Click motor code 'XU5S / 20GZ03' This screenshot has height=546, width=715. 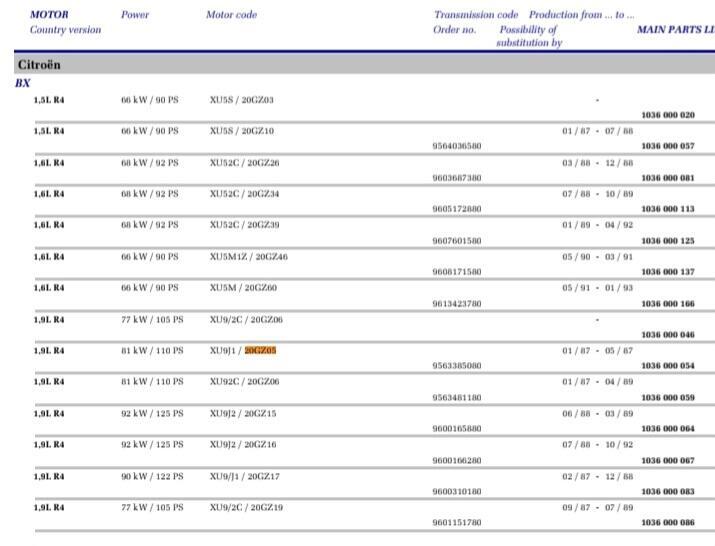tap(242, 99)
